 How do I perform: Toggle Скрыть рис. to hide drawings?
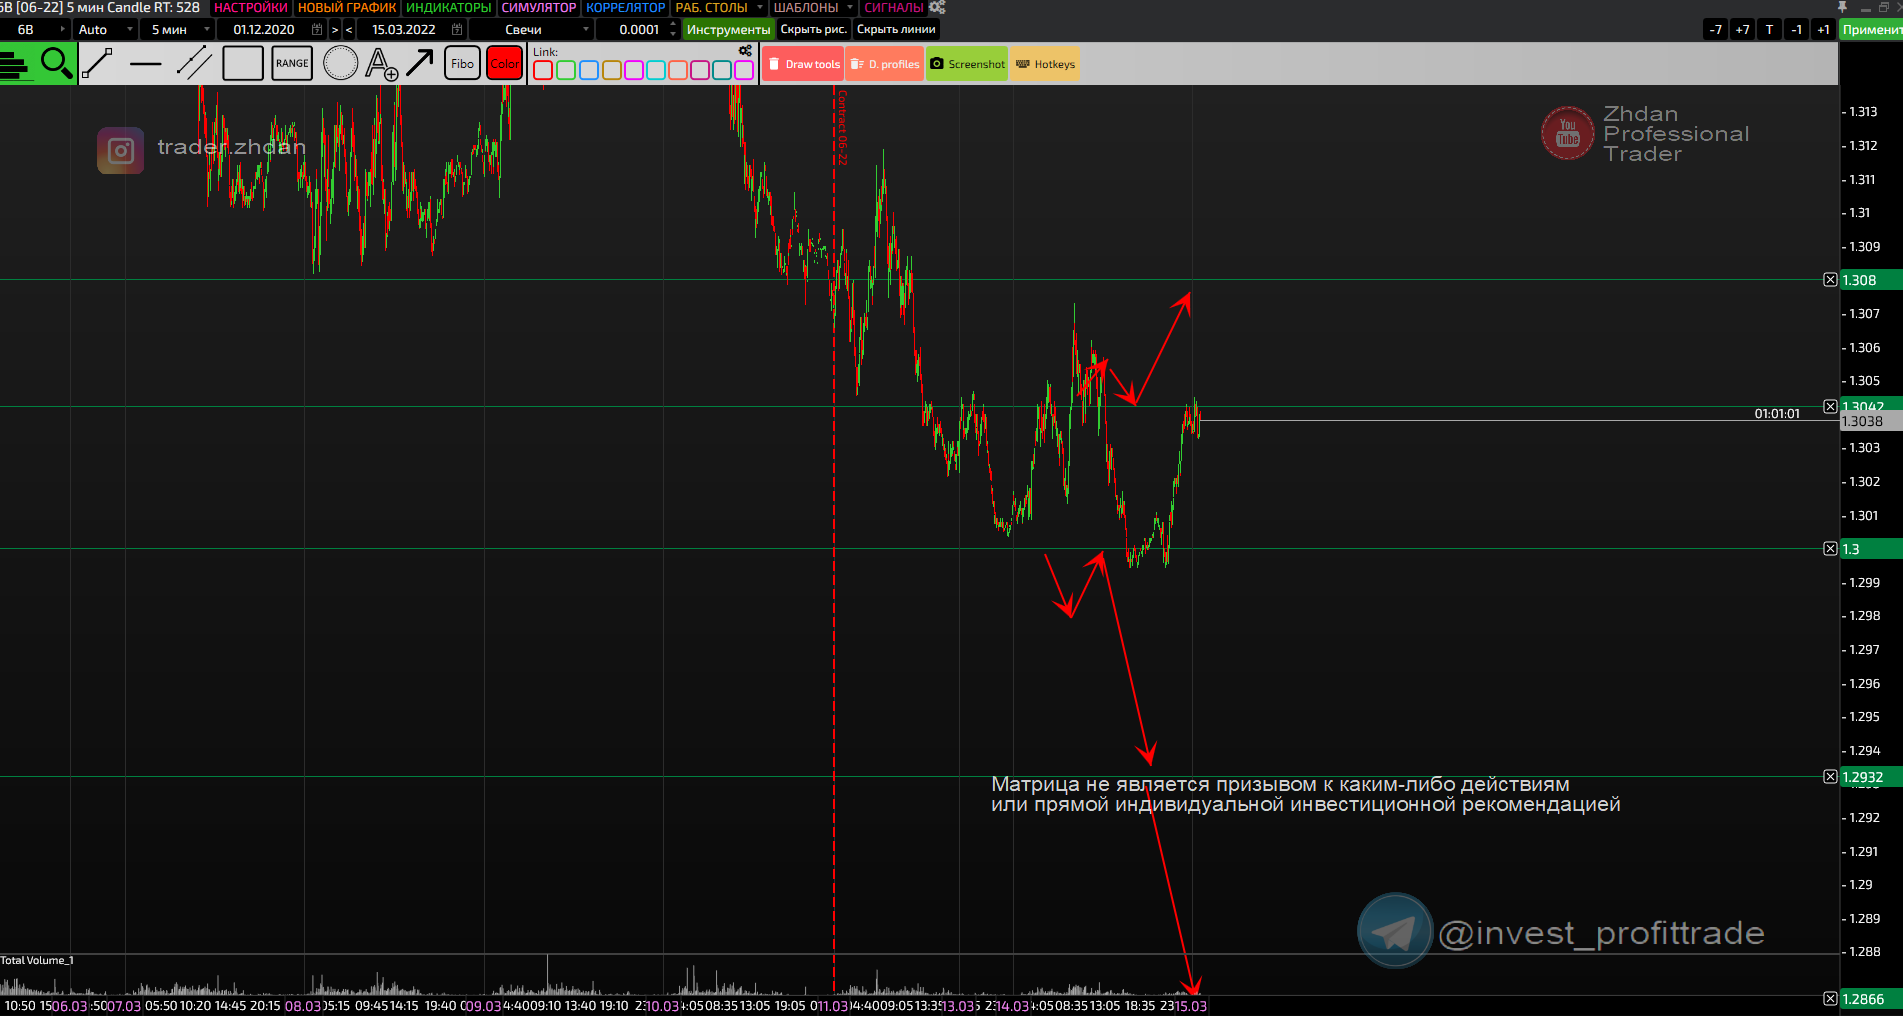(x=814, y=30)
